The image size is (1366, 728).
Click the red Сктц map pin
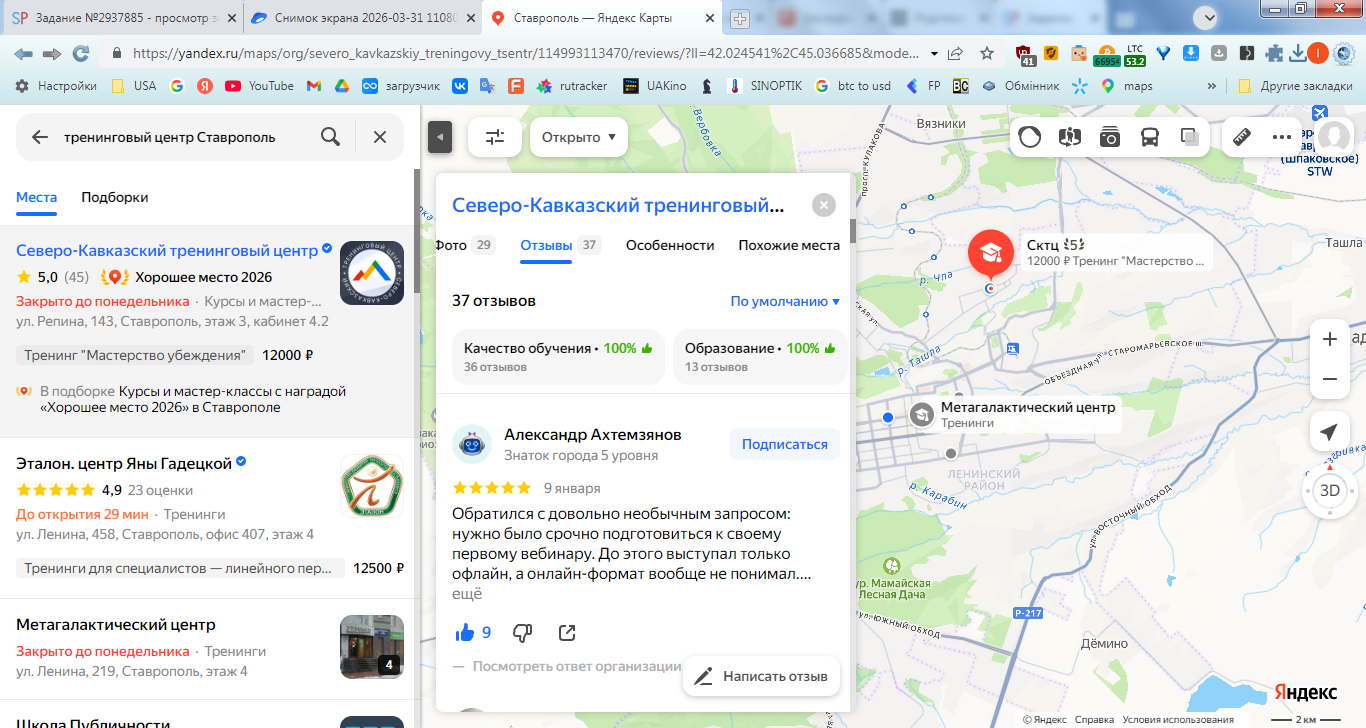click(990, 254)
